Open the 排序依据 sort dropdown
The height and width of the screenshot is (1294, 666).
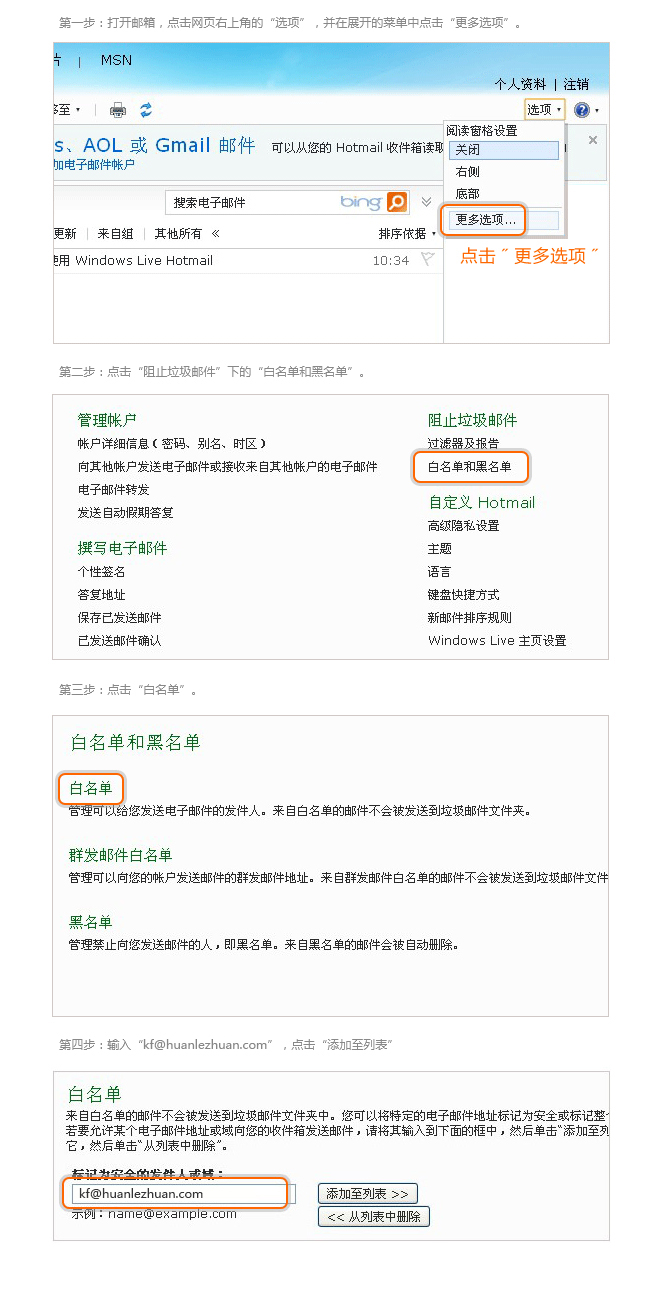pos(407,234)
